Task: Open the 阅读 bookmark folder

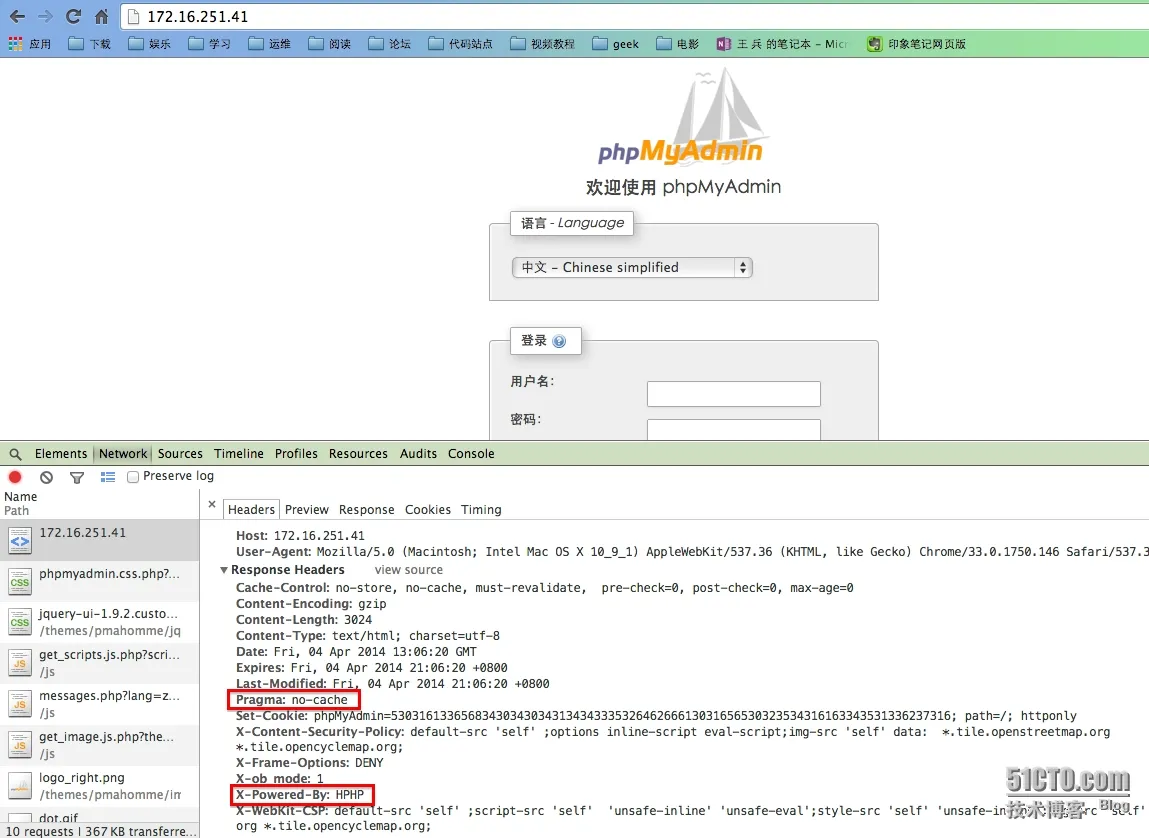Action: click(330, 44)
